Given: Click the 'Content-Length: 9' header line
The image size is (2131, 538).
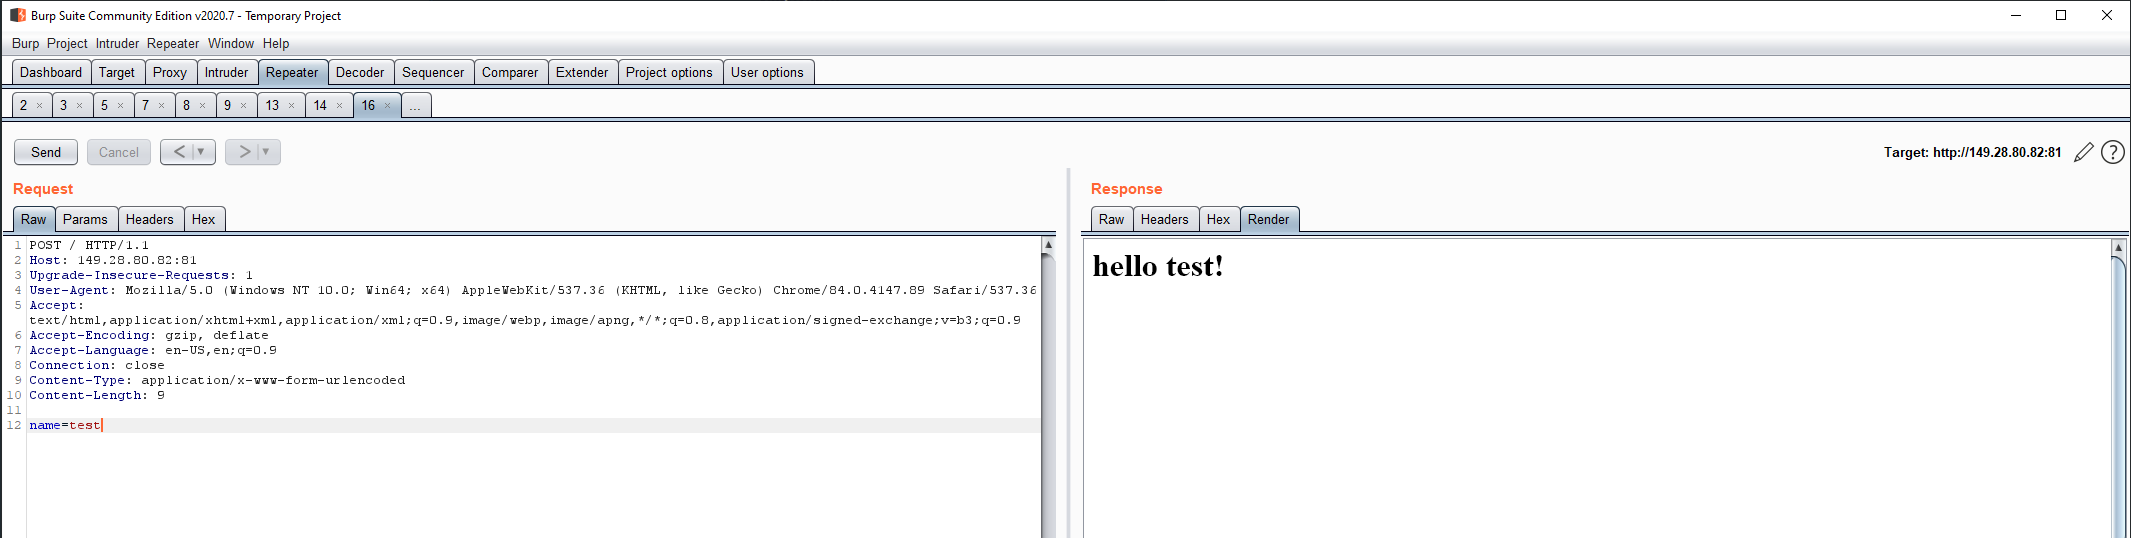Looking at the screenshot, I should 97,395.
